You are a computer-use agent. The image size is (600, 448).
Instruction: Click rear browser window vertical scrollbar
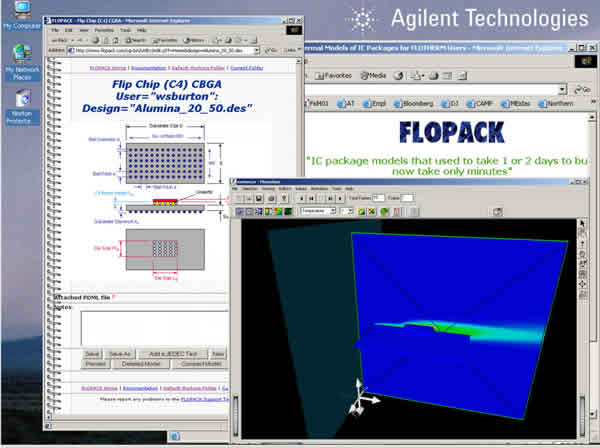pyautogui.click(x=592, y=264)
